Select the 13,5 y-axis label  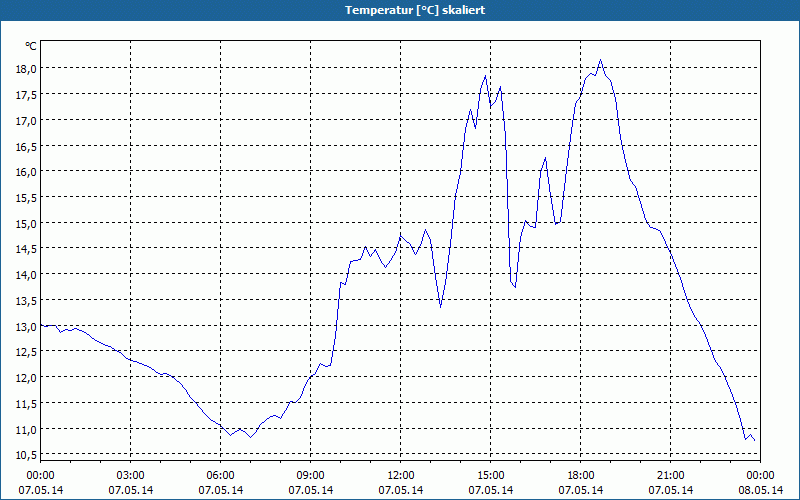coord(26,301)
